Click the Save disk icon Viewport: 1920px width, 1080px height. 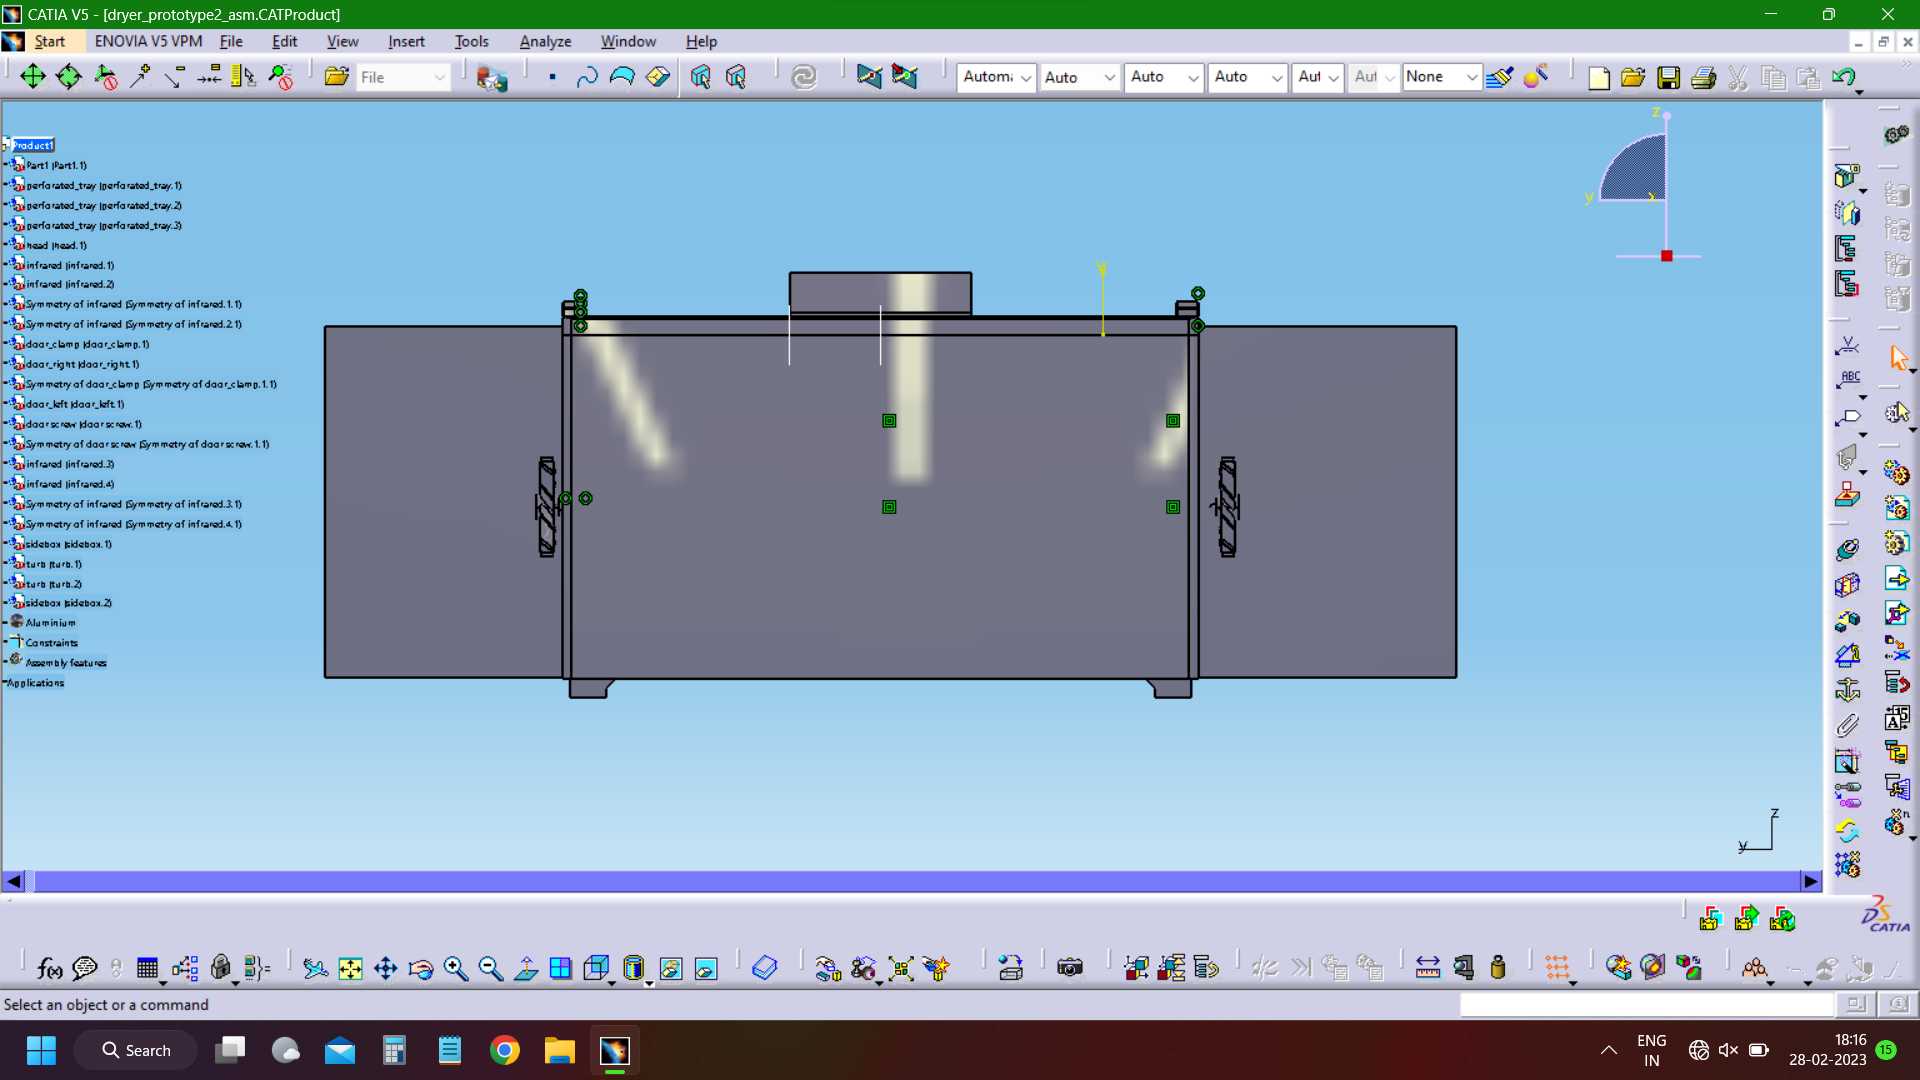click(1668, 77)
